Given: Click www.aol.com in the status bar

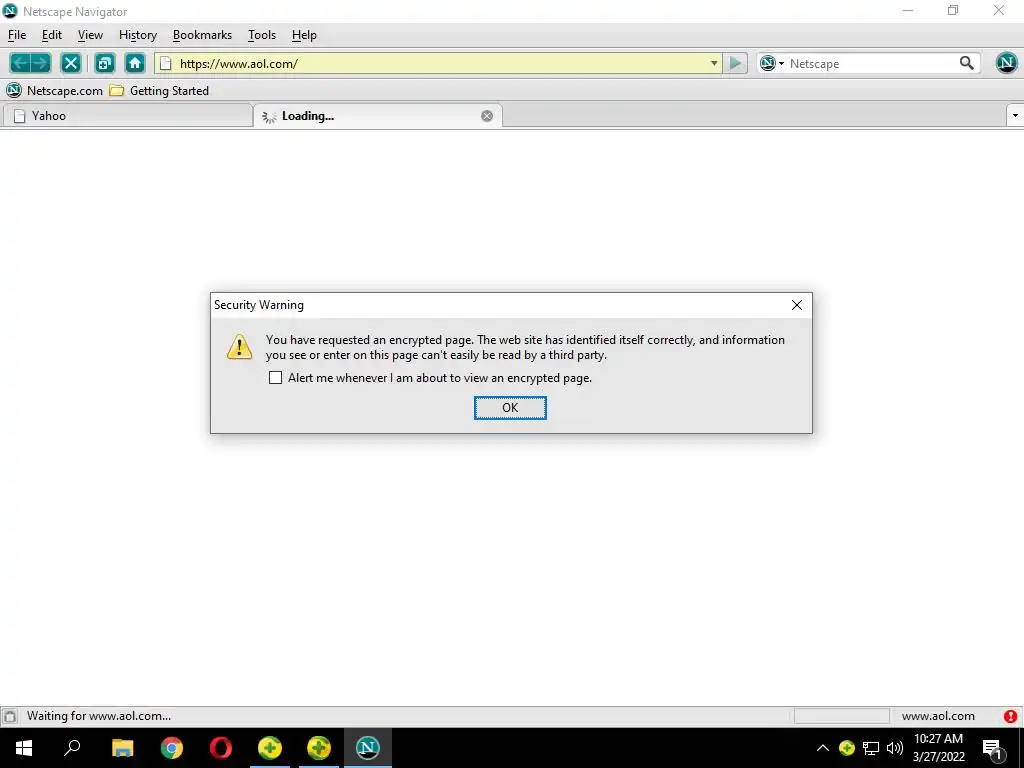Looking at the screenshot, I should point(938,716).
